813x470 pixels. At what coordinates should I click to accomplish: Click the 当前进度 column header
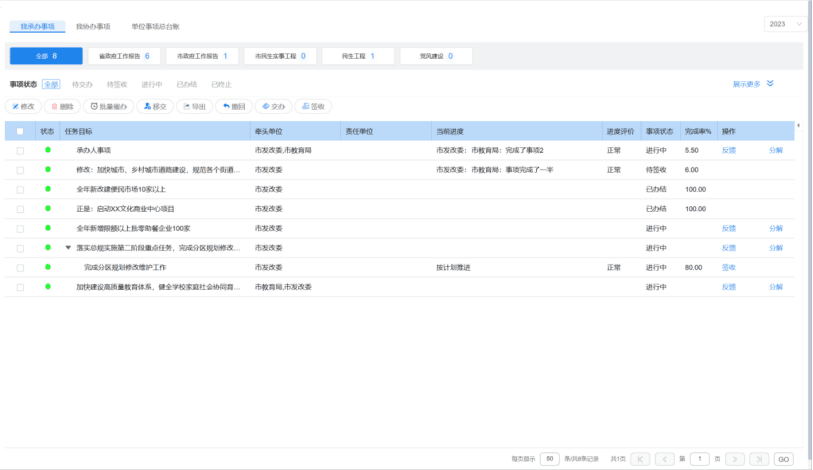(x=517, y=131)
